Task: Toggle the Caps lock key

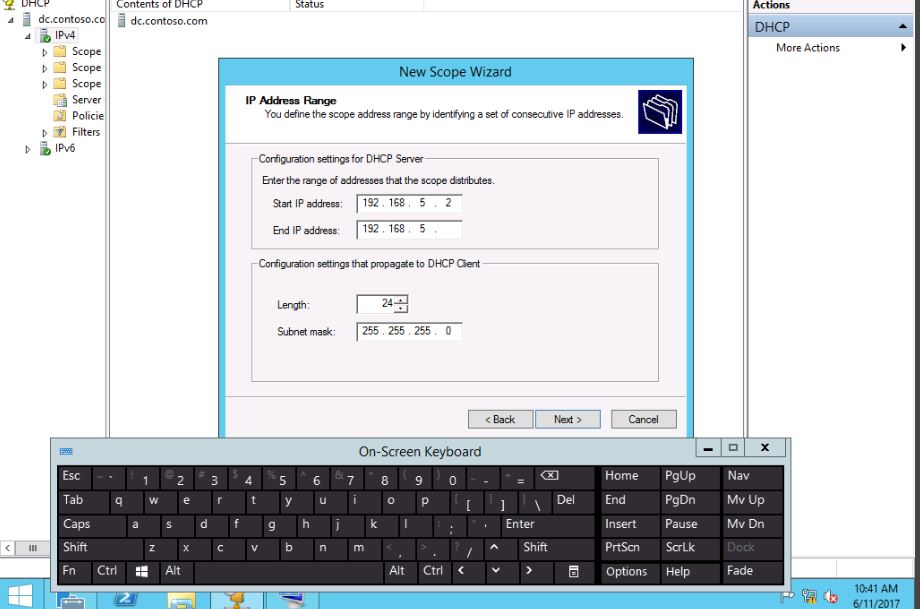Action: point(77,524)
